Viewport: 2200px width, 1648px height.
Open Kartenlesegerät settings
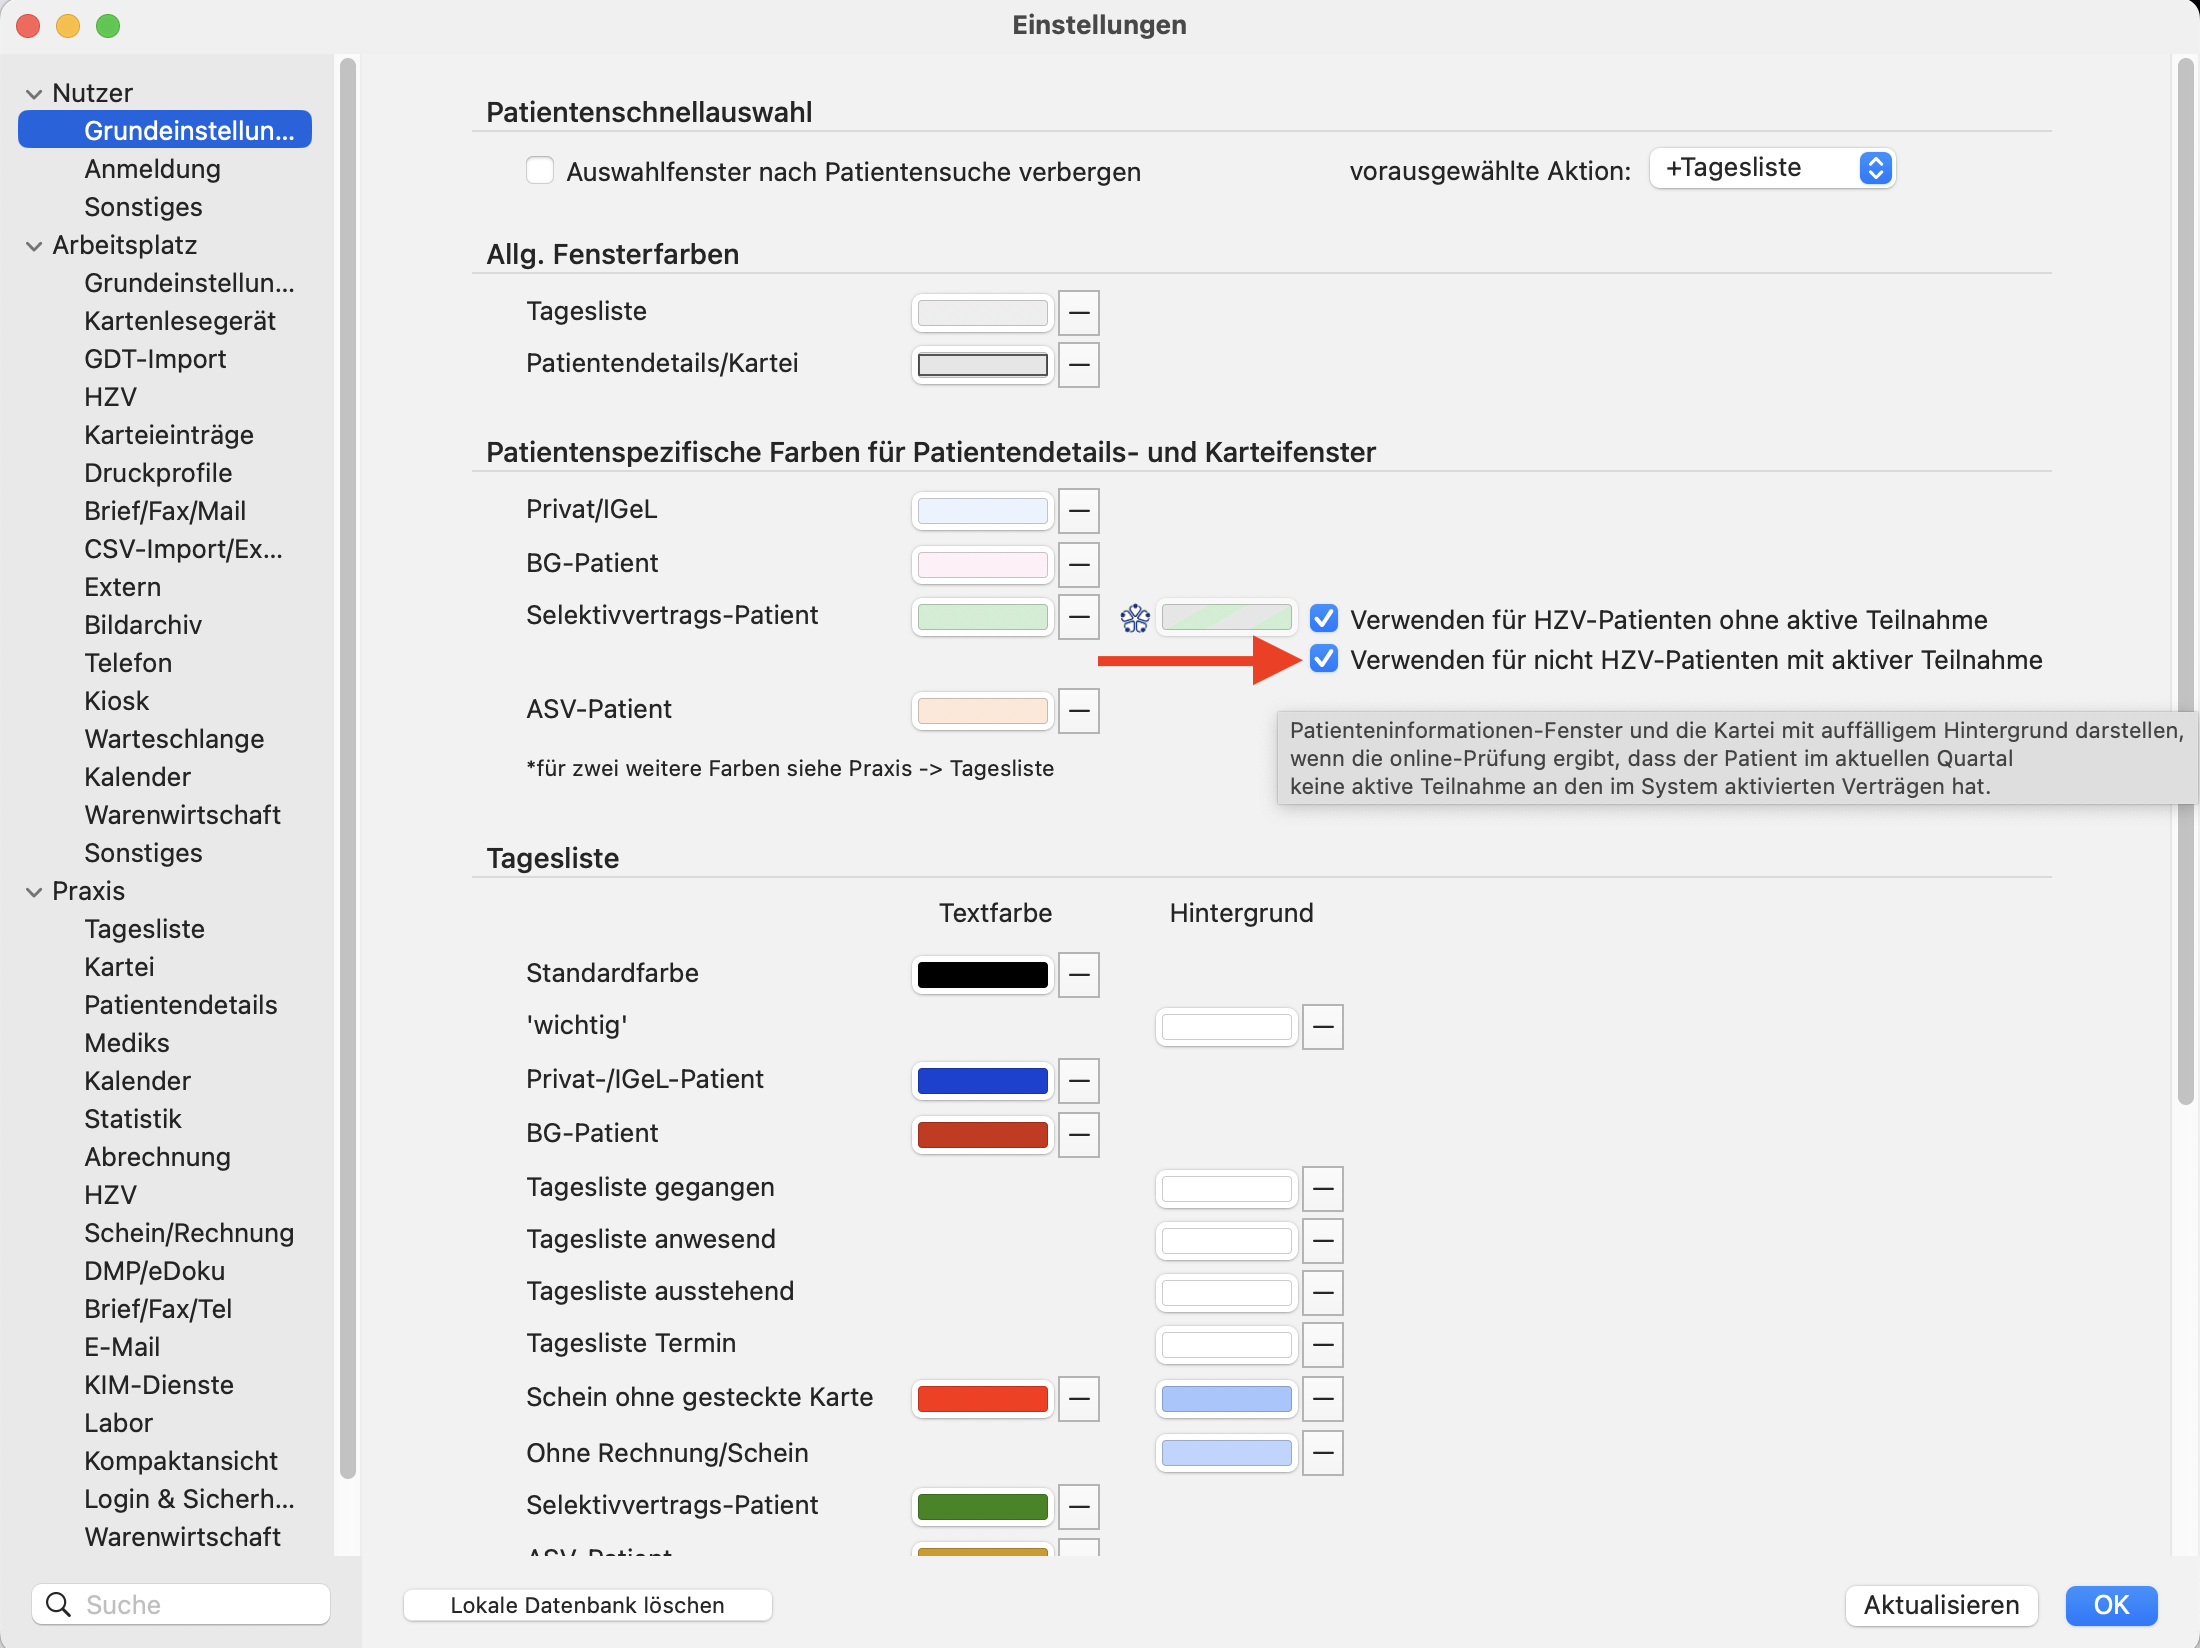tap(180, 321)
